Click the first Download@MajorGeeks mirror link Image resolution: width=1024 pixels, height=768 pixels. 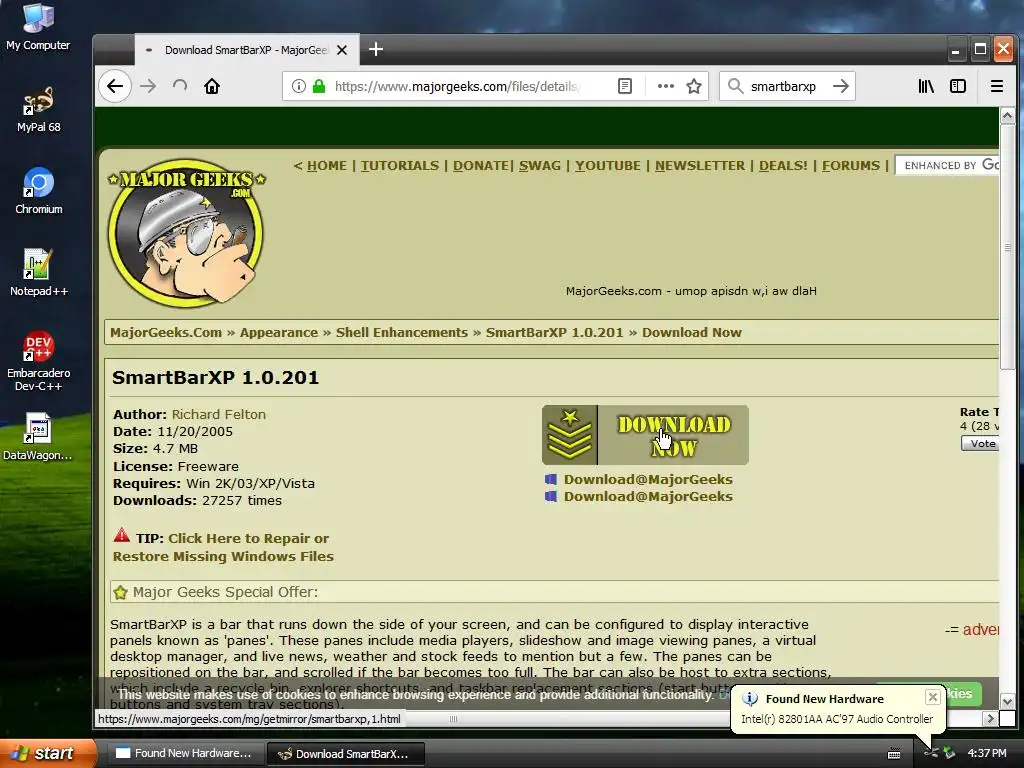[648, 479]
